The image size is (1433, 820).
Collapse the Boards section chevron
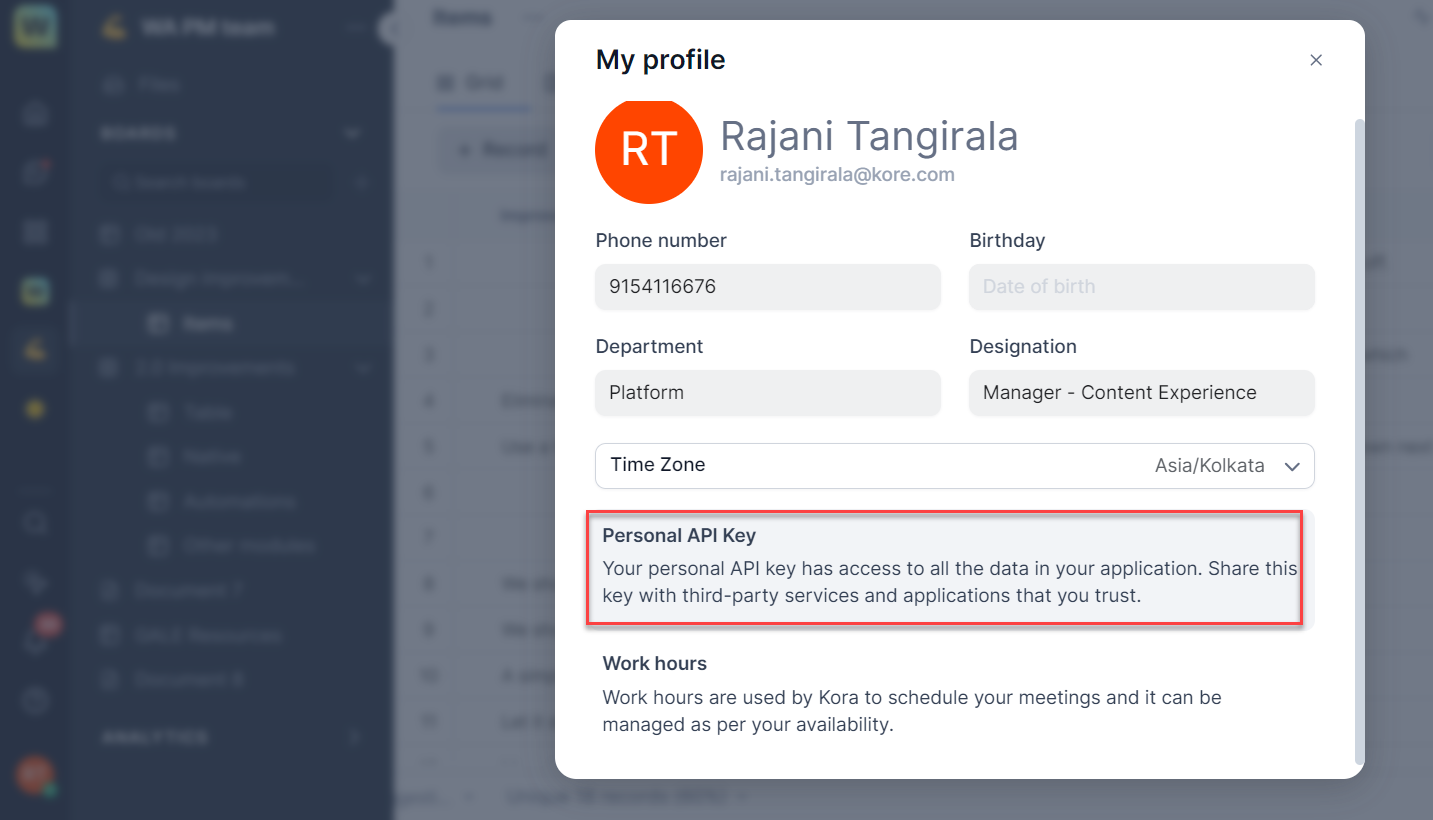(352, 133)
